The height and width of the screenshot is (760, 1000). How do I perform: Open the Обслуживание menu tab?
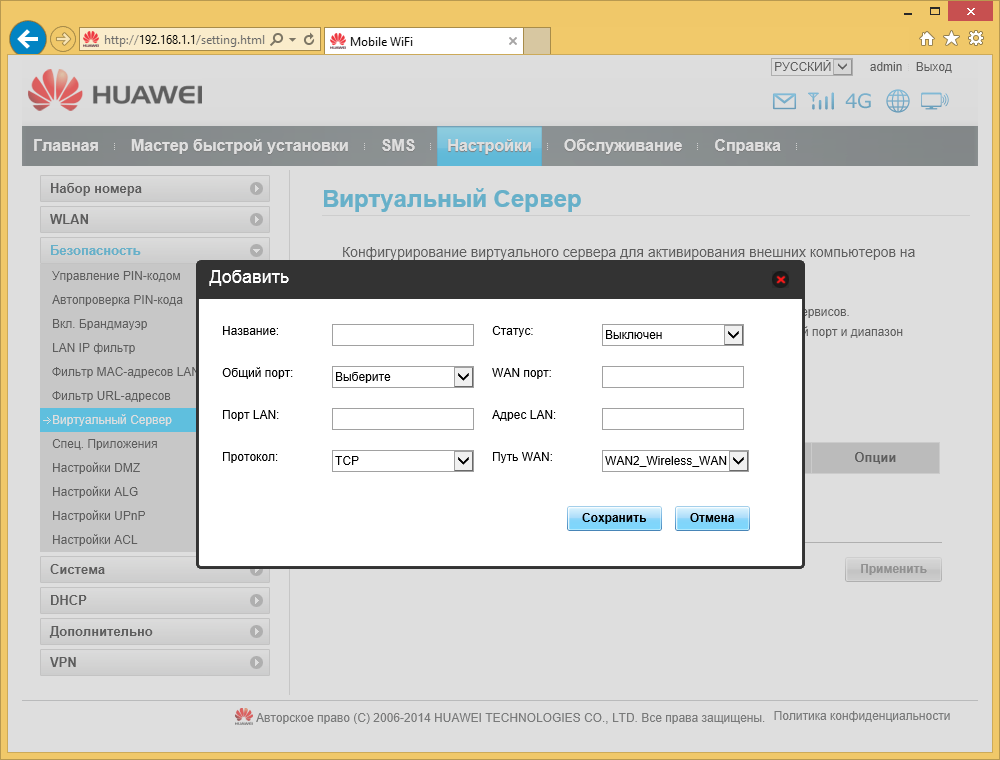[x=622, y=145]
